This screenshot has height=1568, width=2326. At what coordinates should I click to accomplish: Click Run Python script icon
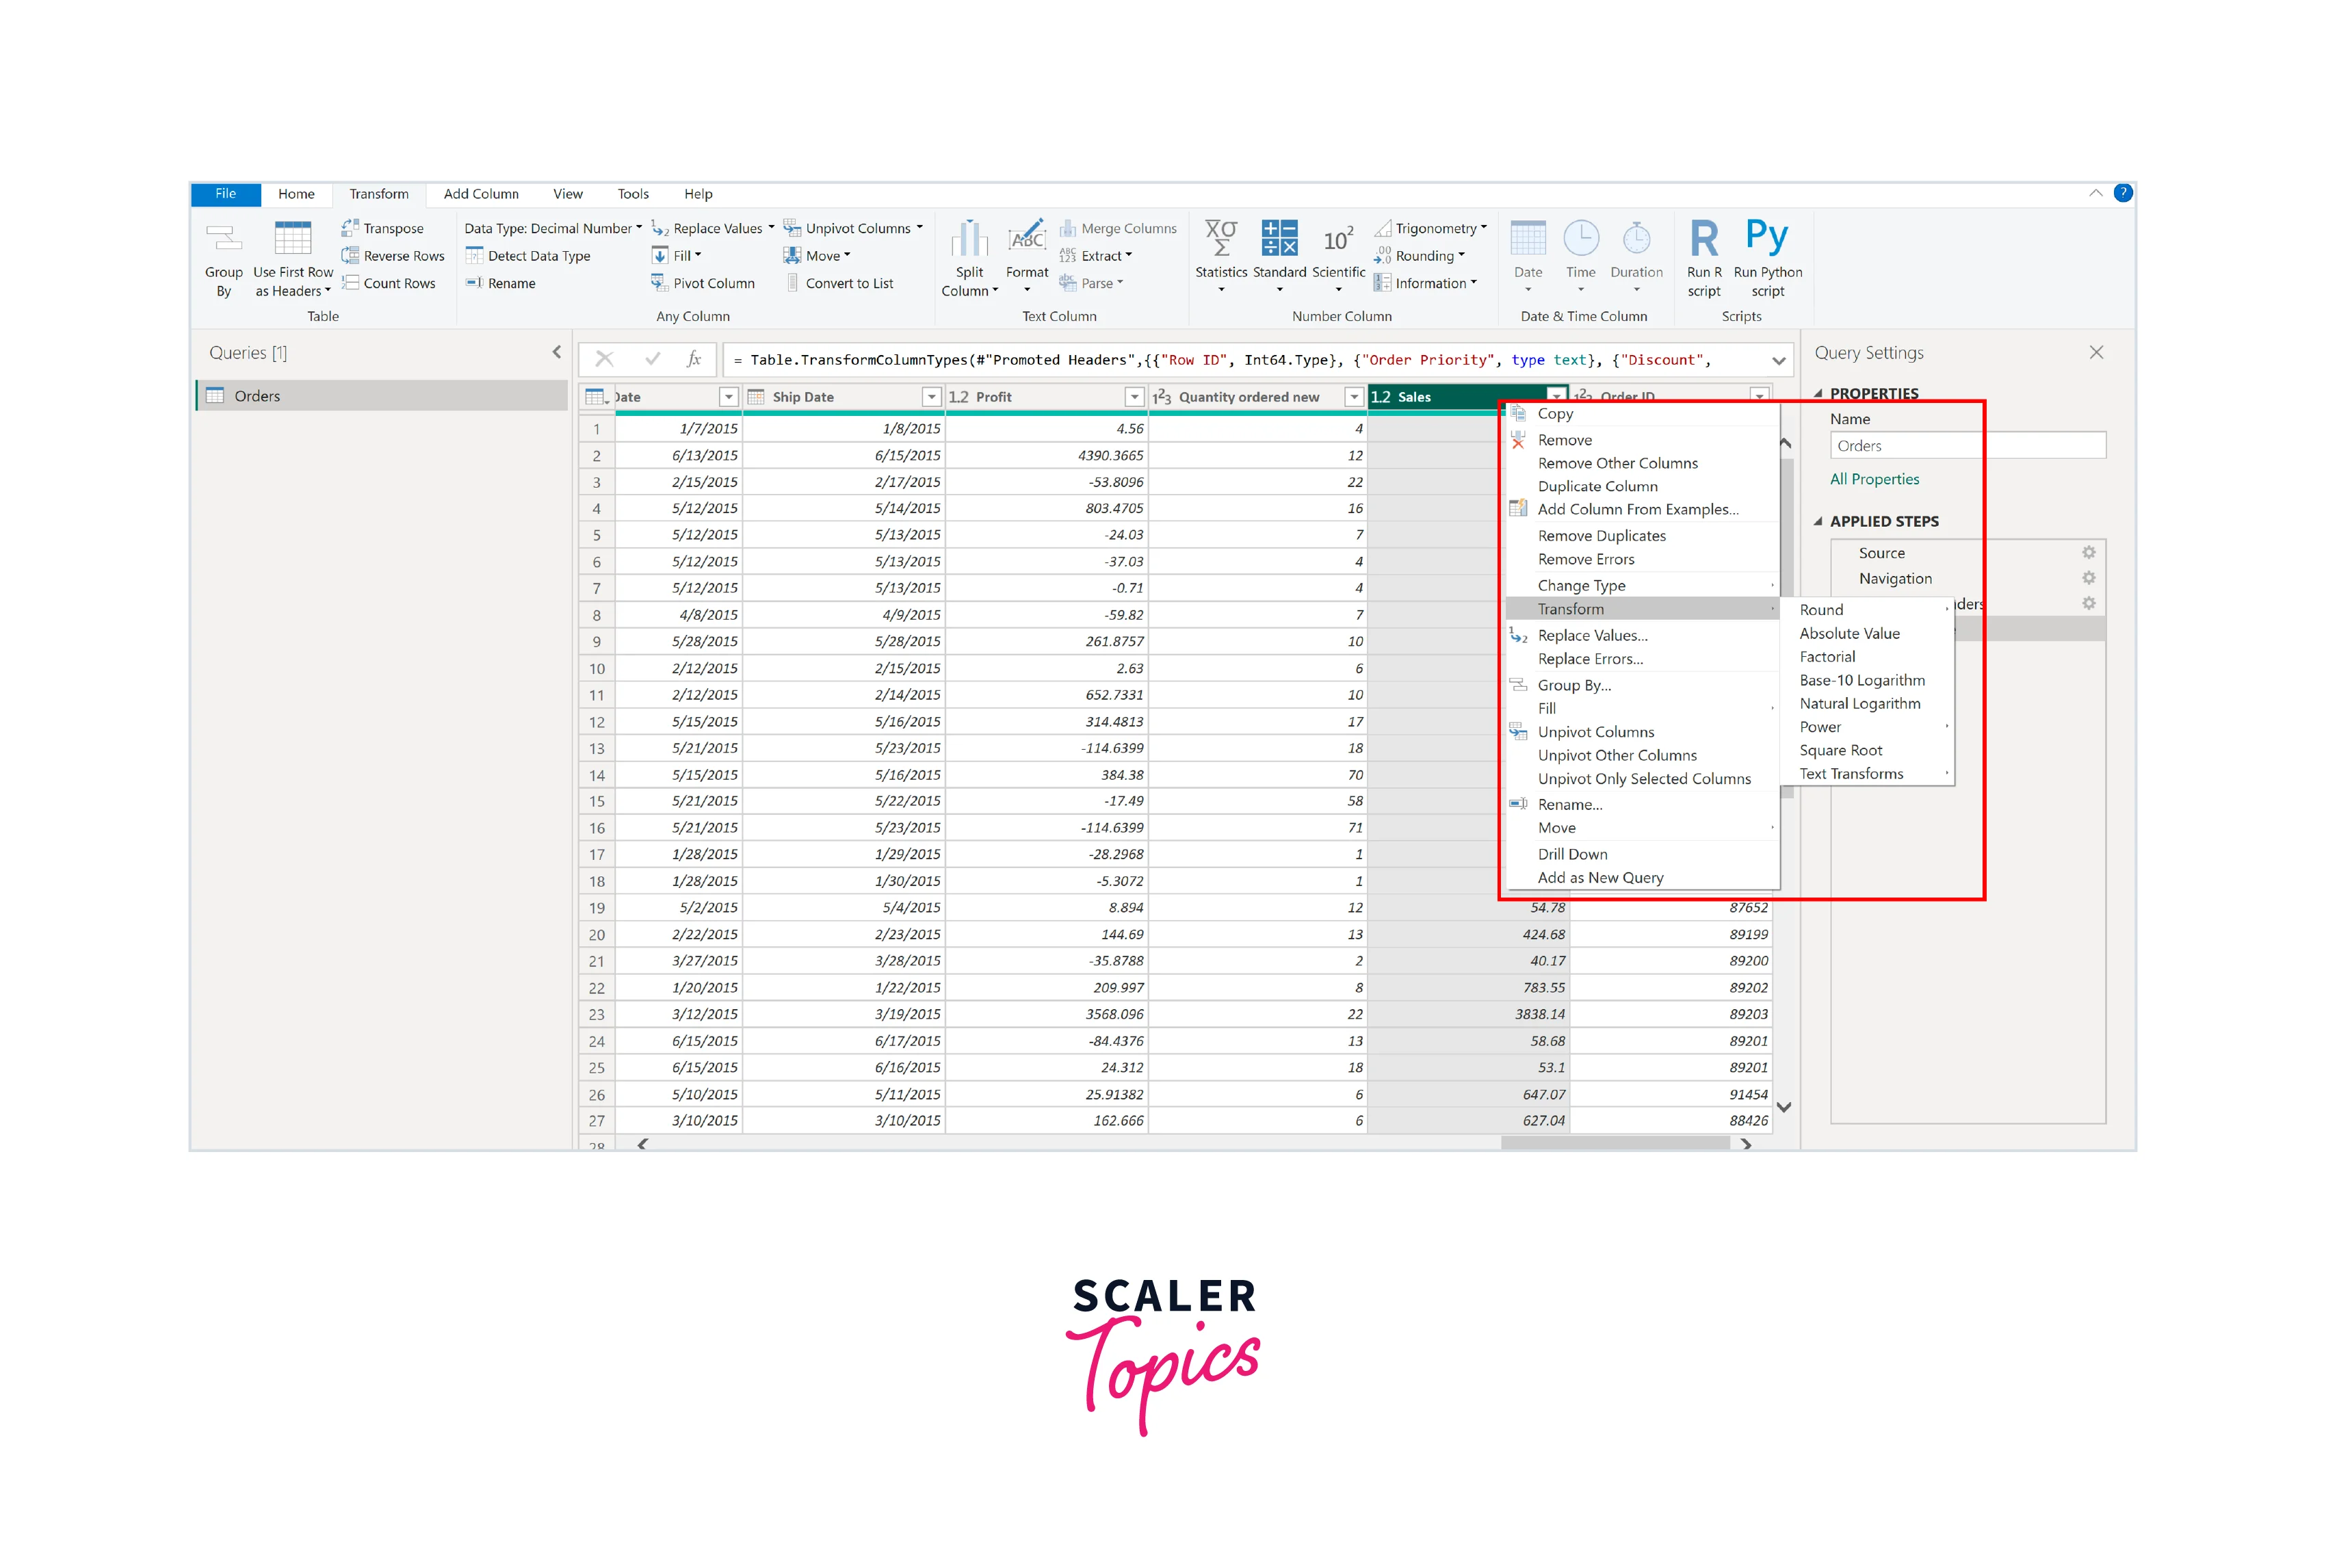click(x=1766, y=238)
